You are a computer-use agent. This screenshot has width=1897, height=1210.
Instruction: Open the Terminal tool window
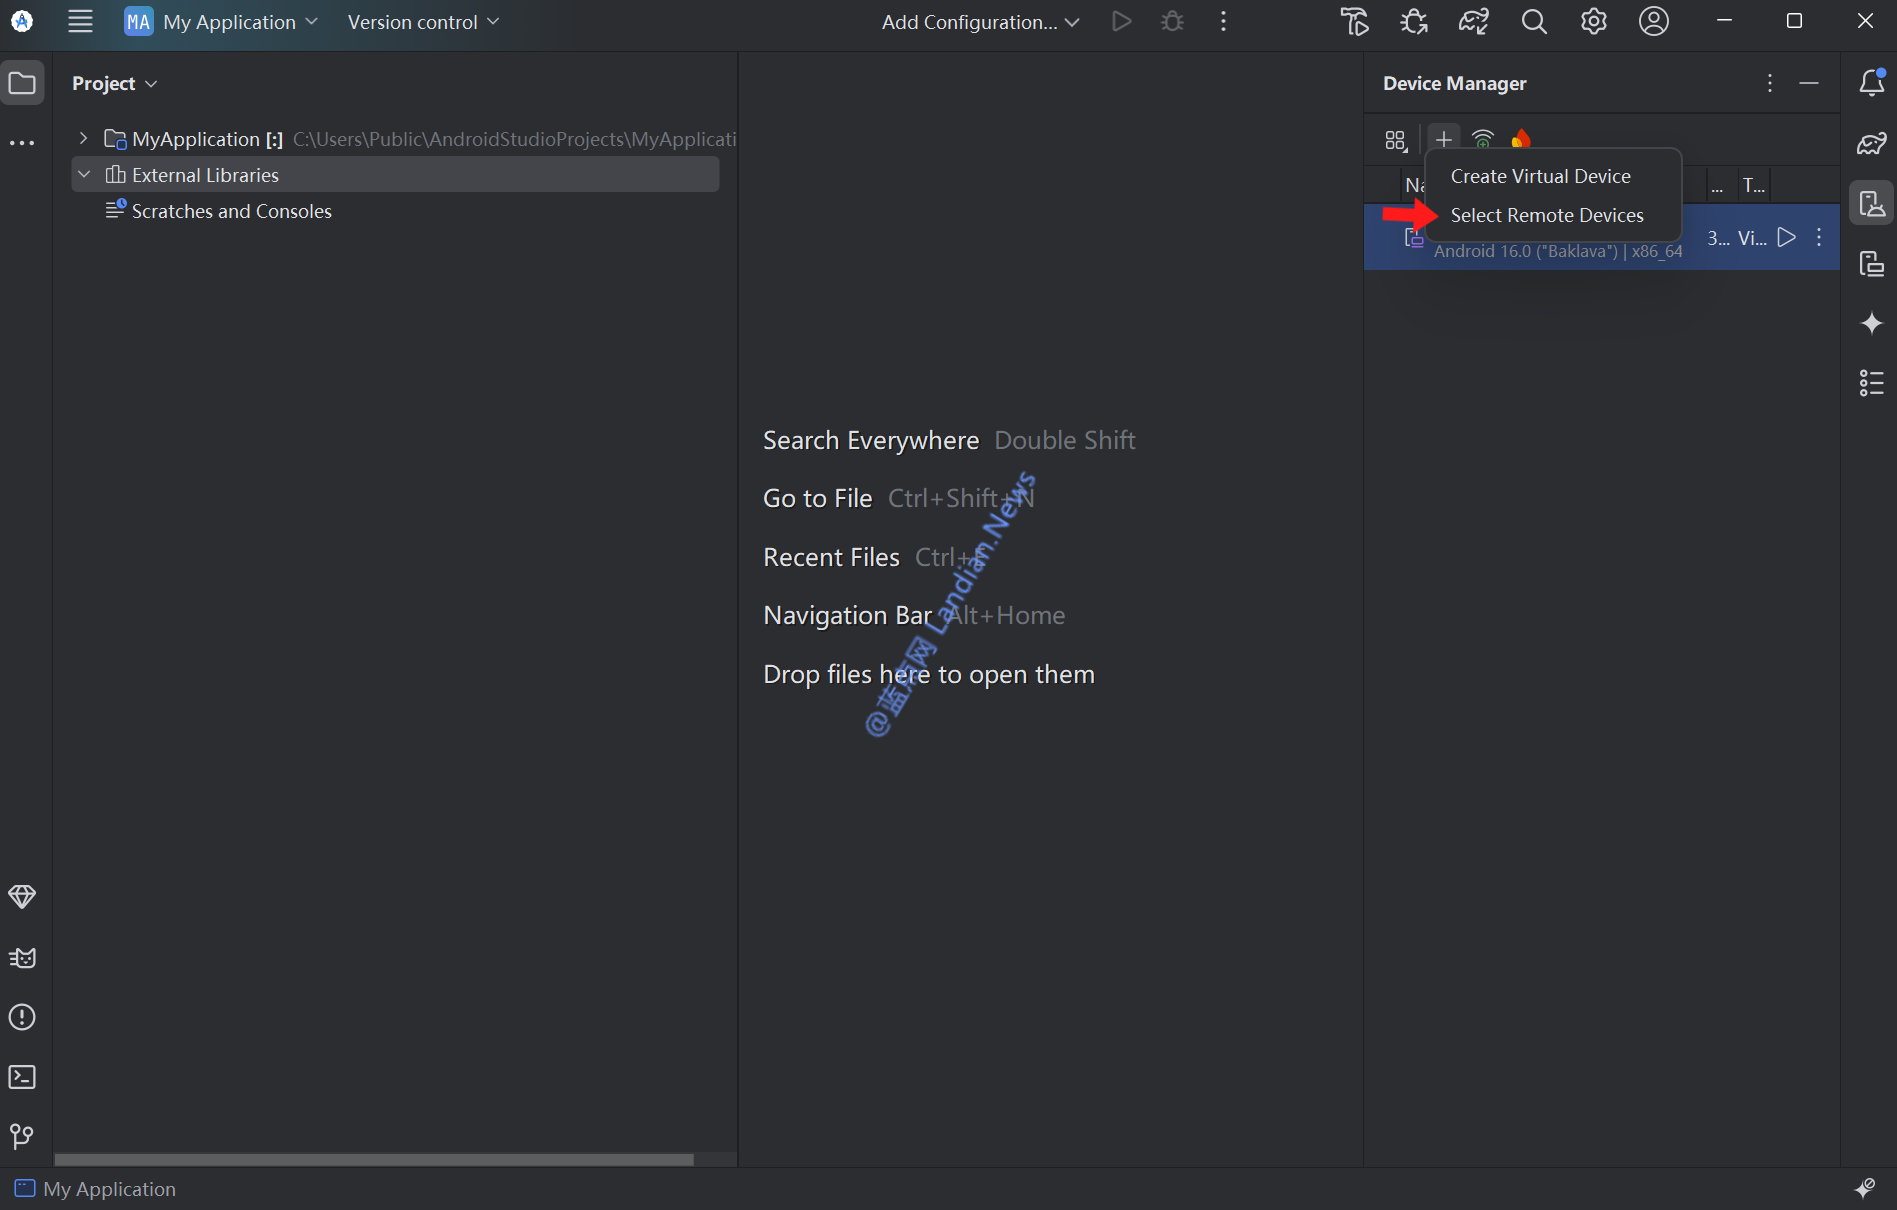[x=22, y=1077]
